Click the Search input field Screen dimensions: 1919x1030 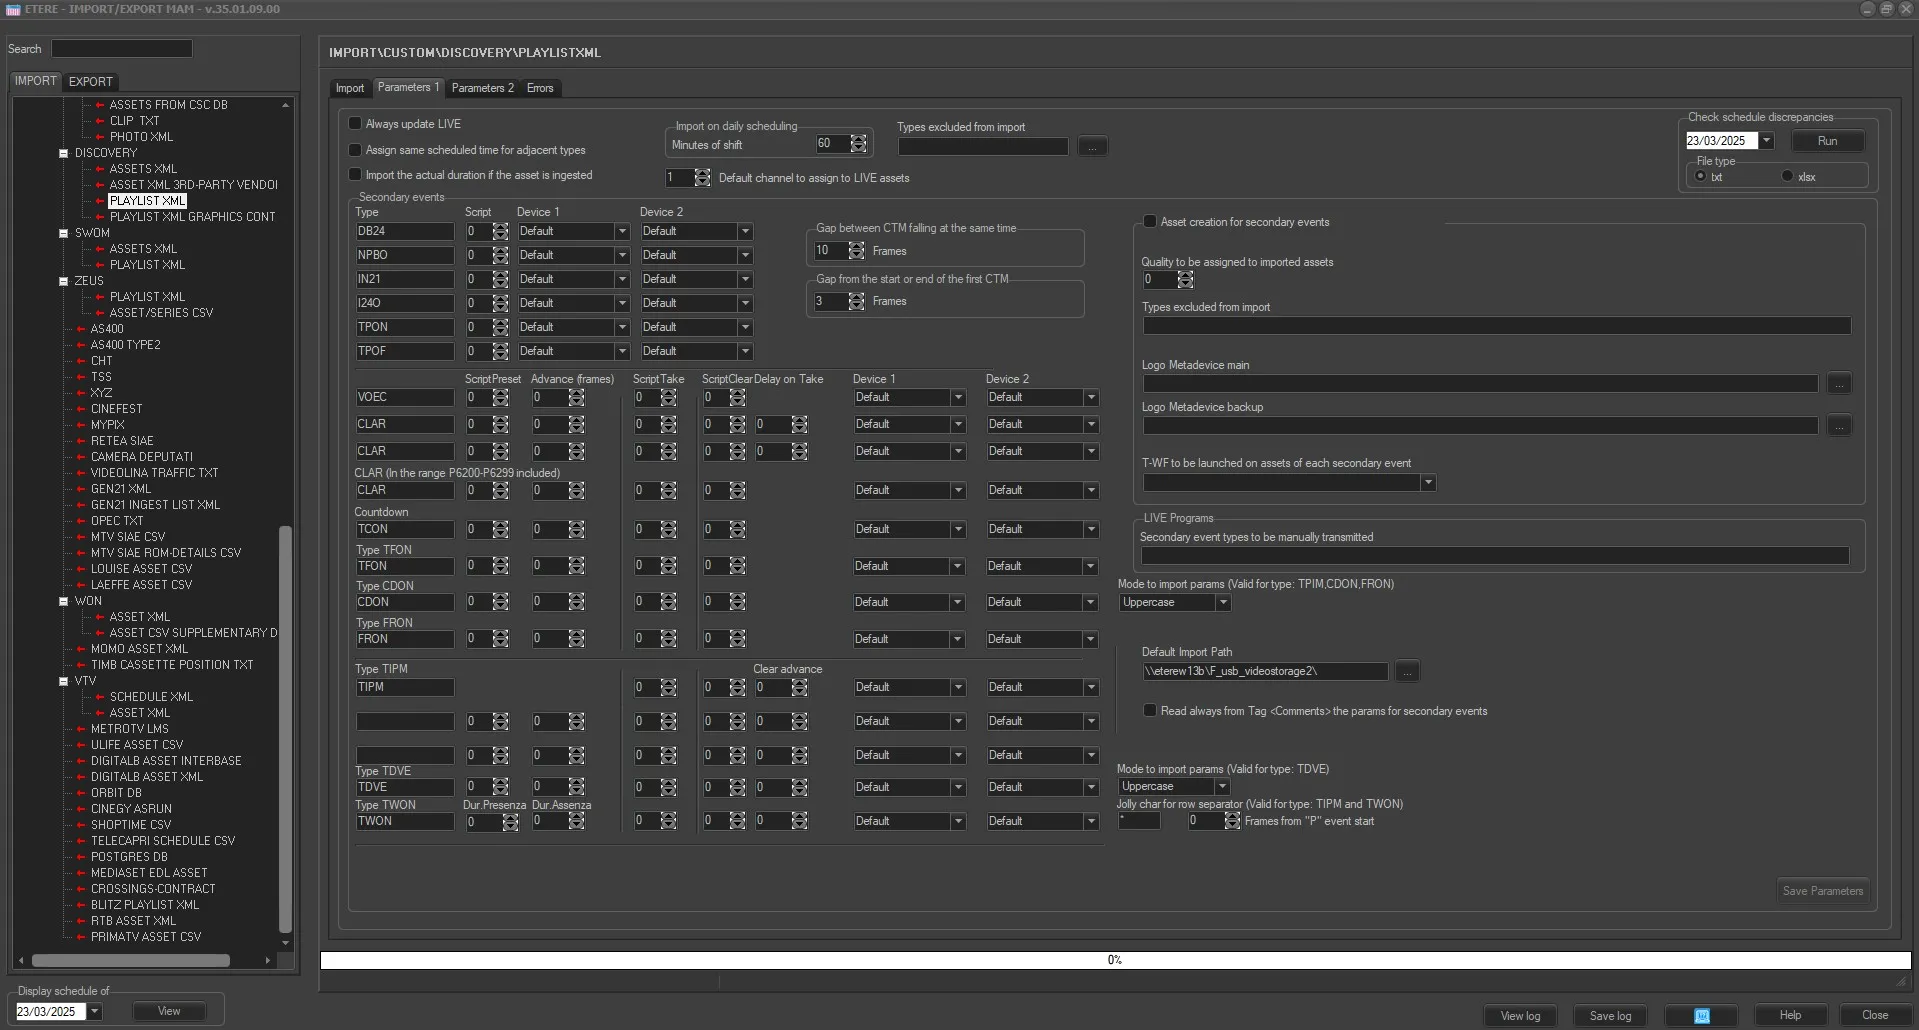pos(122,49)
